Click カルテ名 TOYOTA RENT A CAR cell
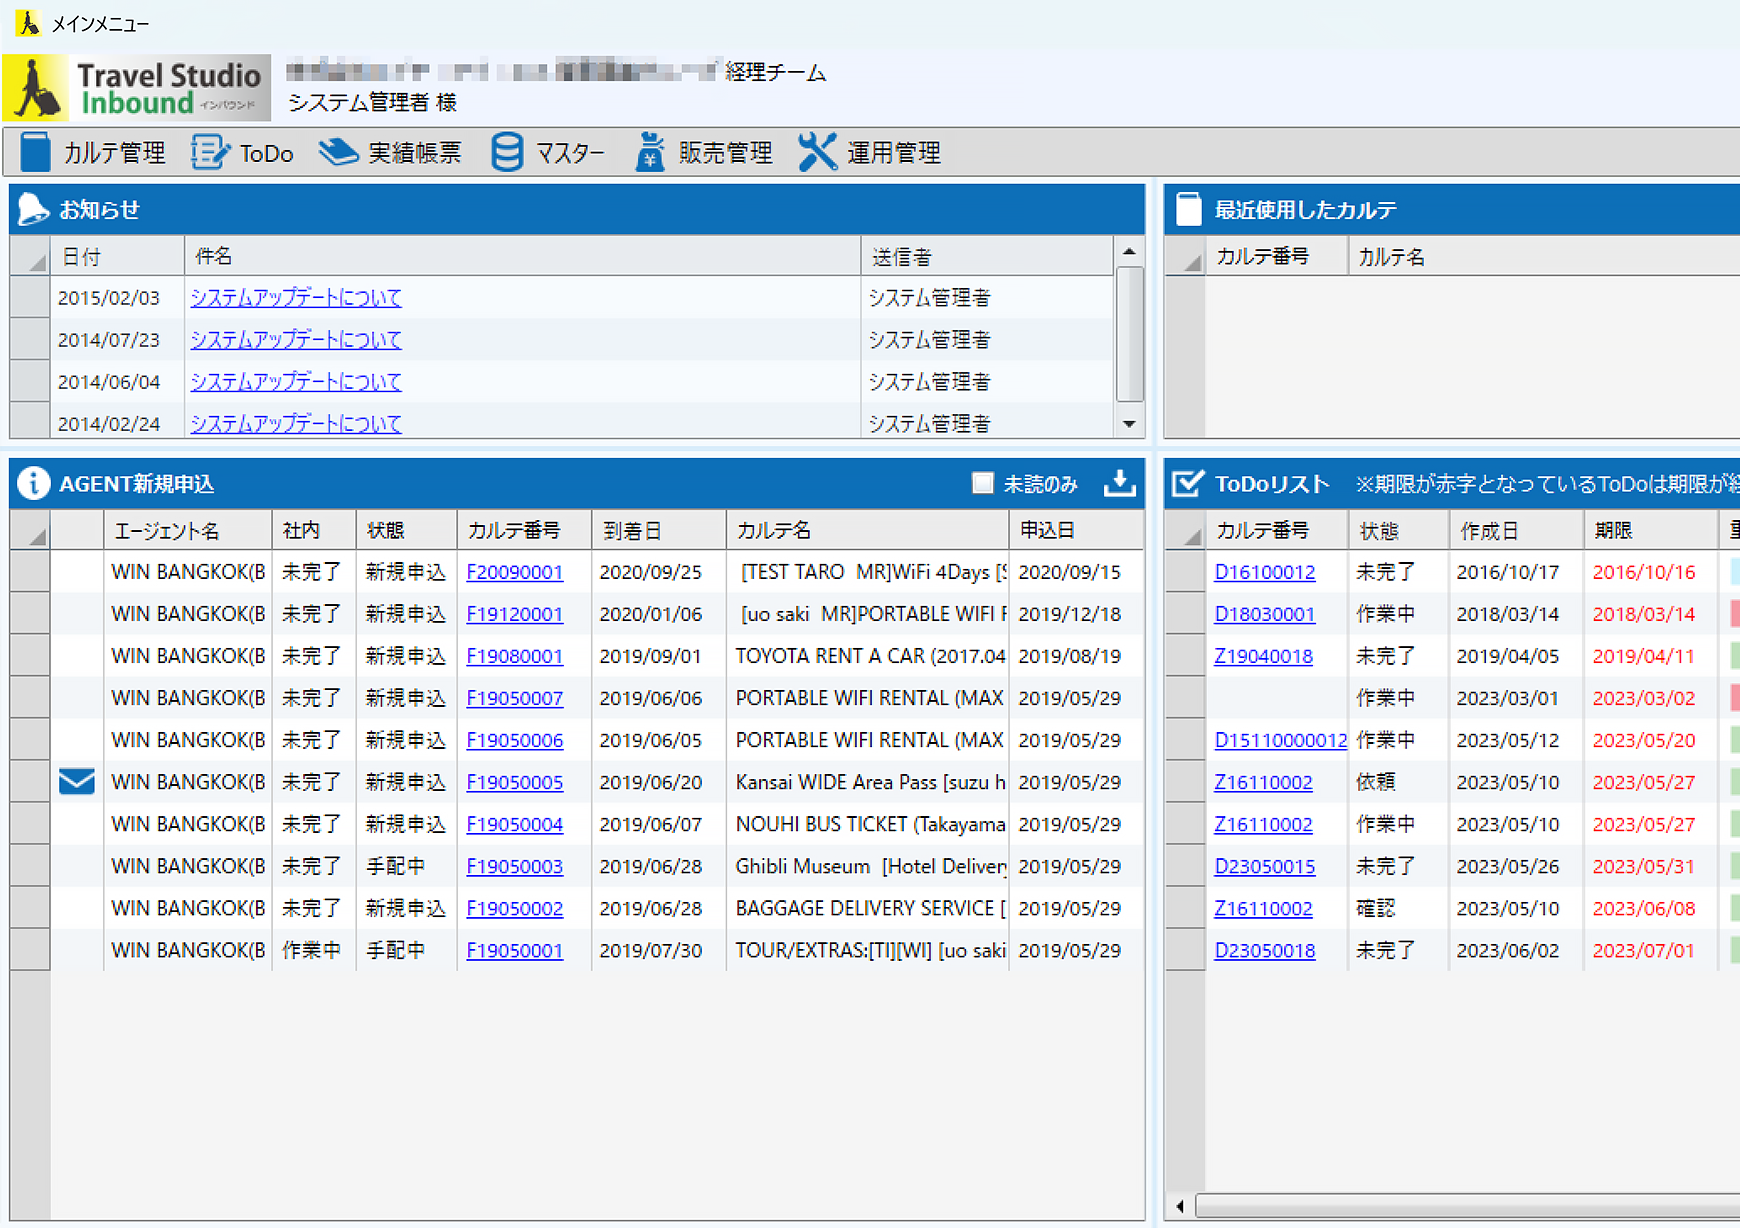1740x1228 pixels. [867, 656]
